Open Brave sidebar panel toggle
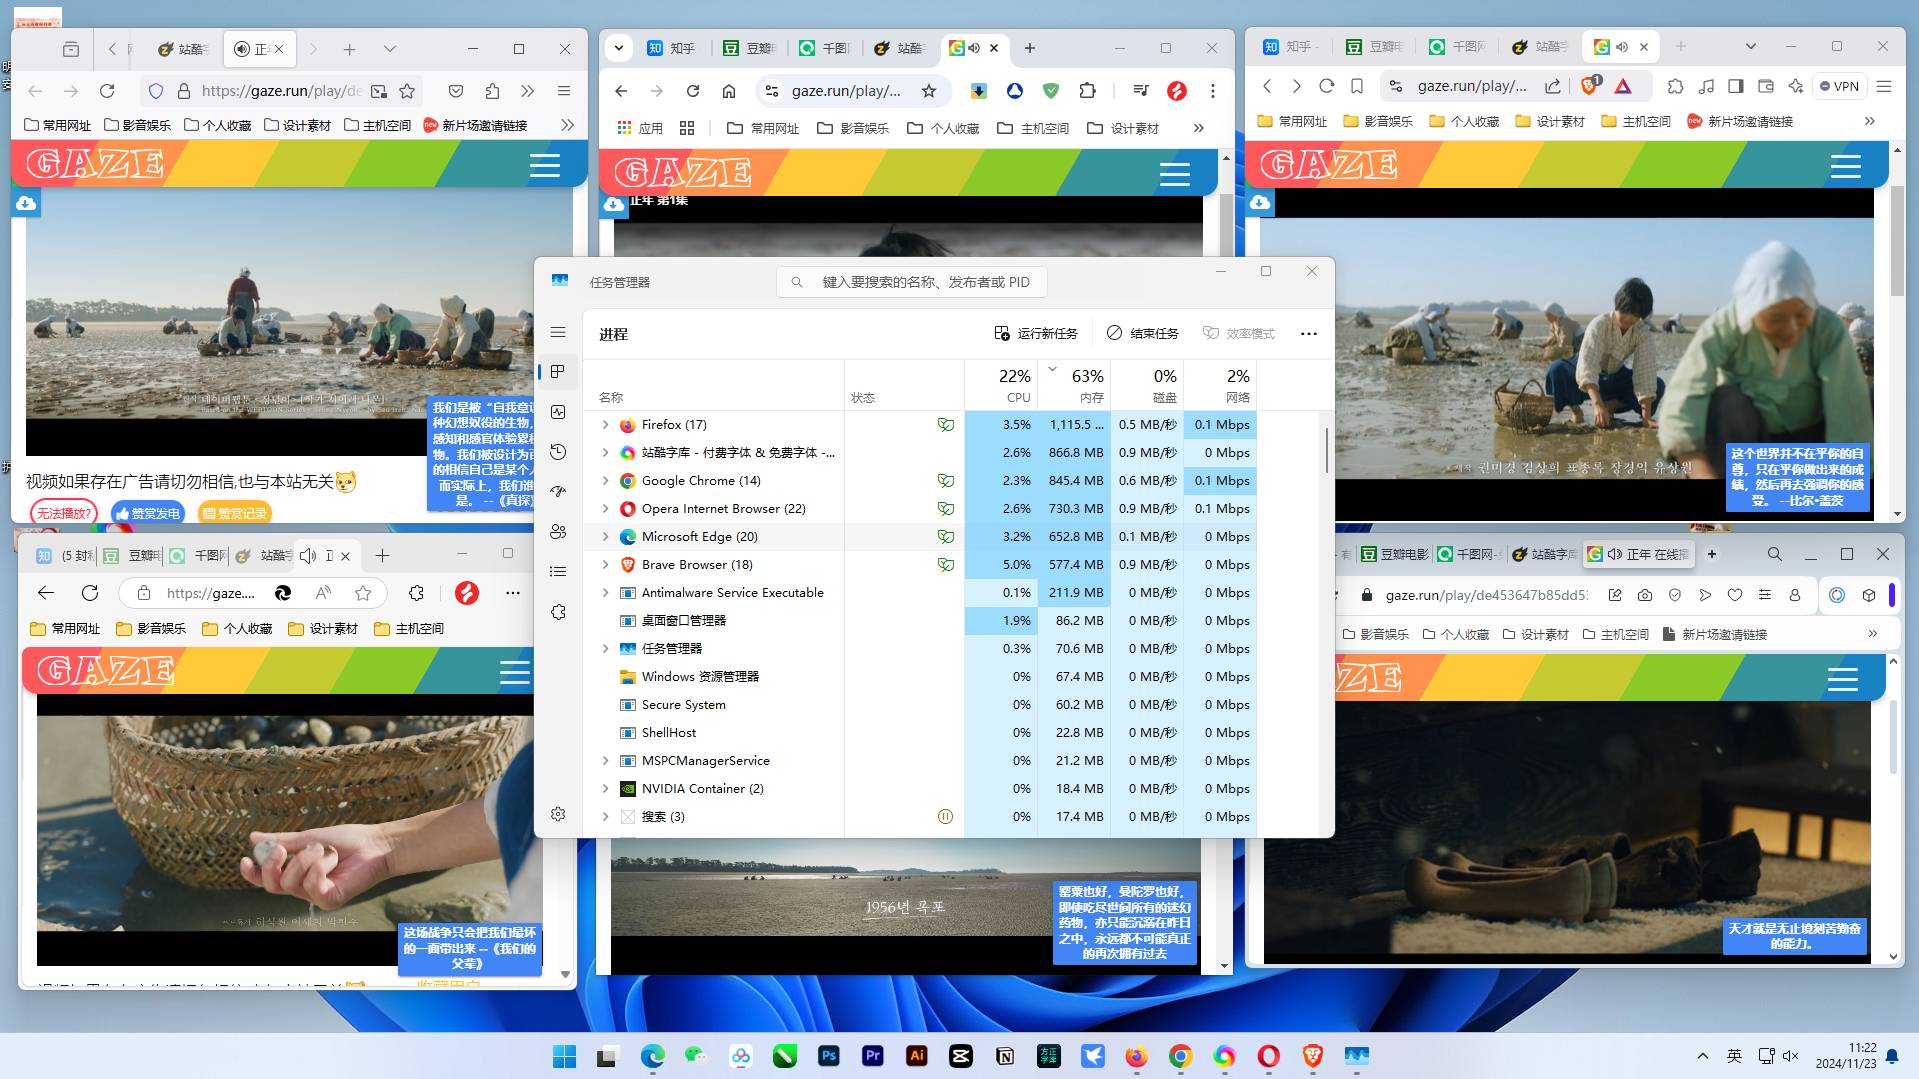The width and height of the screenshot is (1919, 1079). pos(1736,86)
